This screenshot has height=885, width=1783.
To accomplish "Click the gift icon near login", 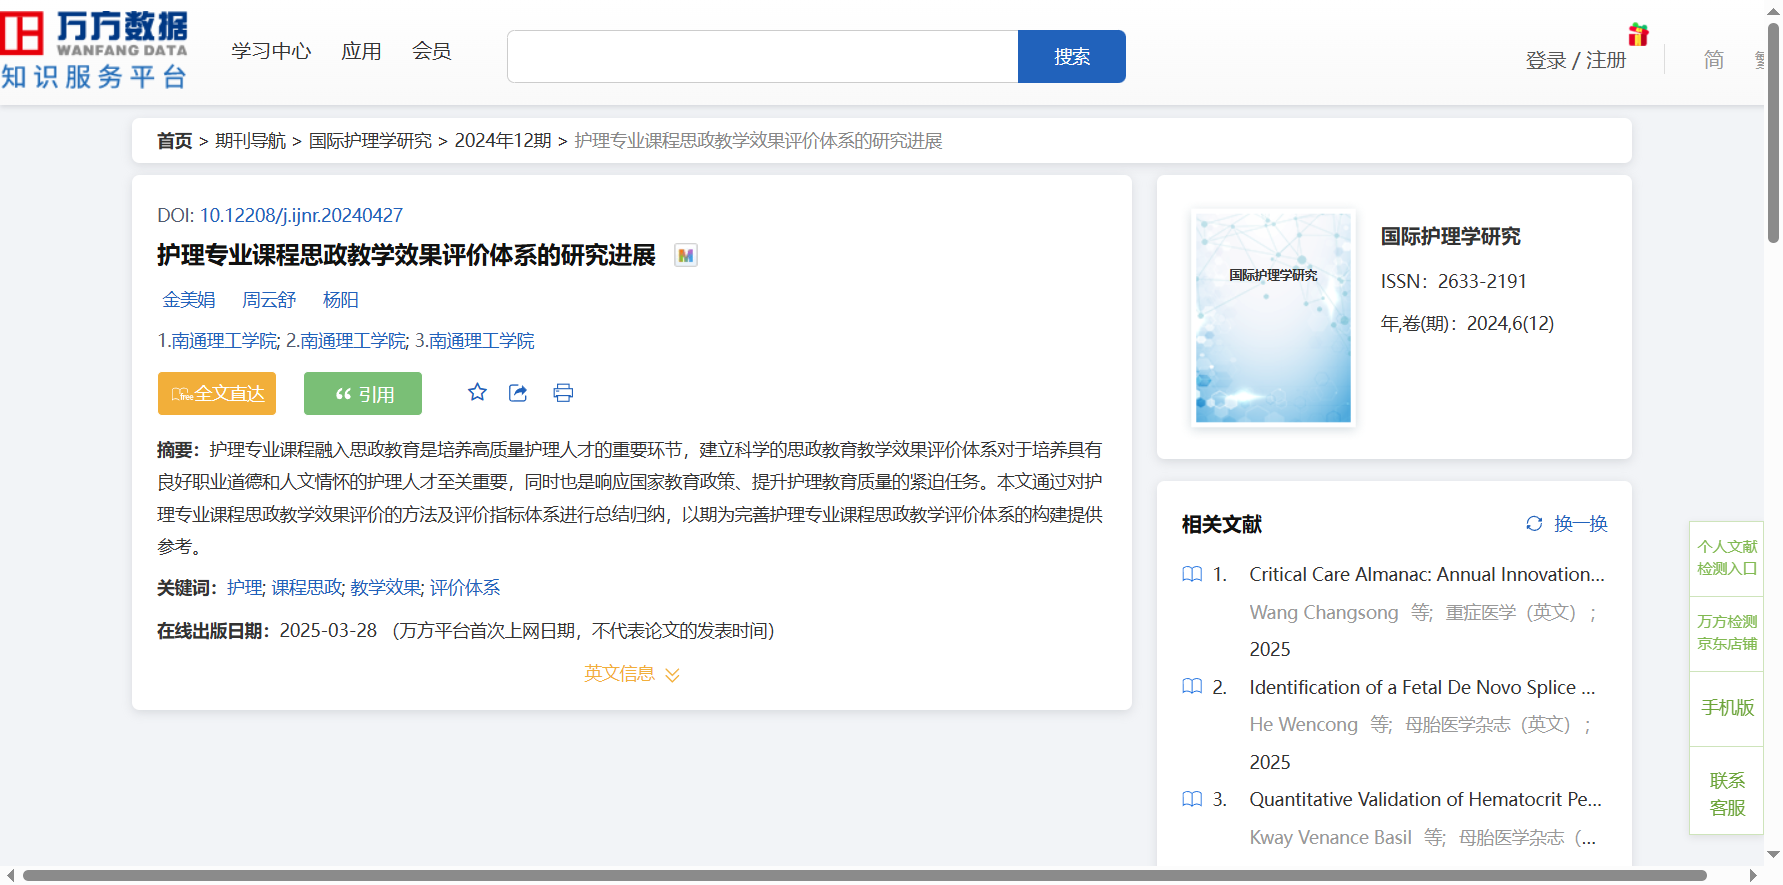I will pos(1638,35).
